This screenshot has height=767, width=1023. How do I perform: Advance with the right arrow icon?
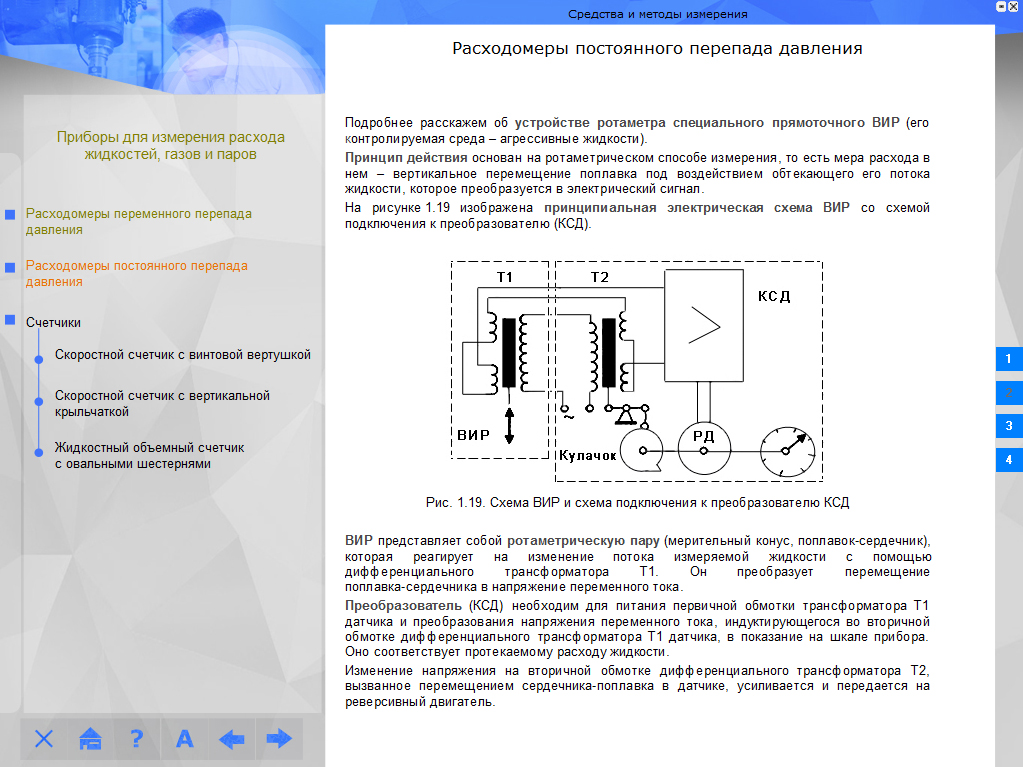(279, 739)
